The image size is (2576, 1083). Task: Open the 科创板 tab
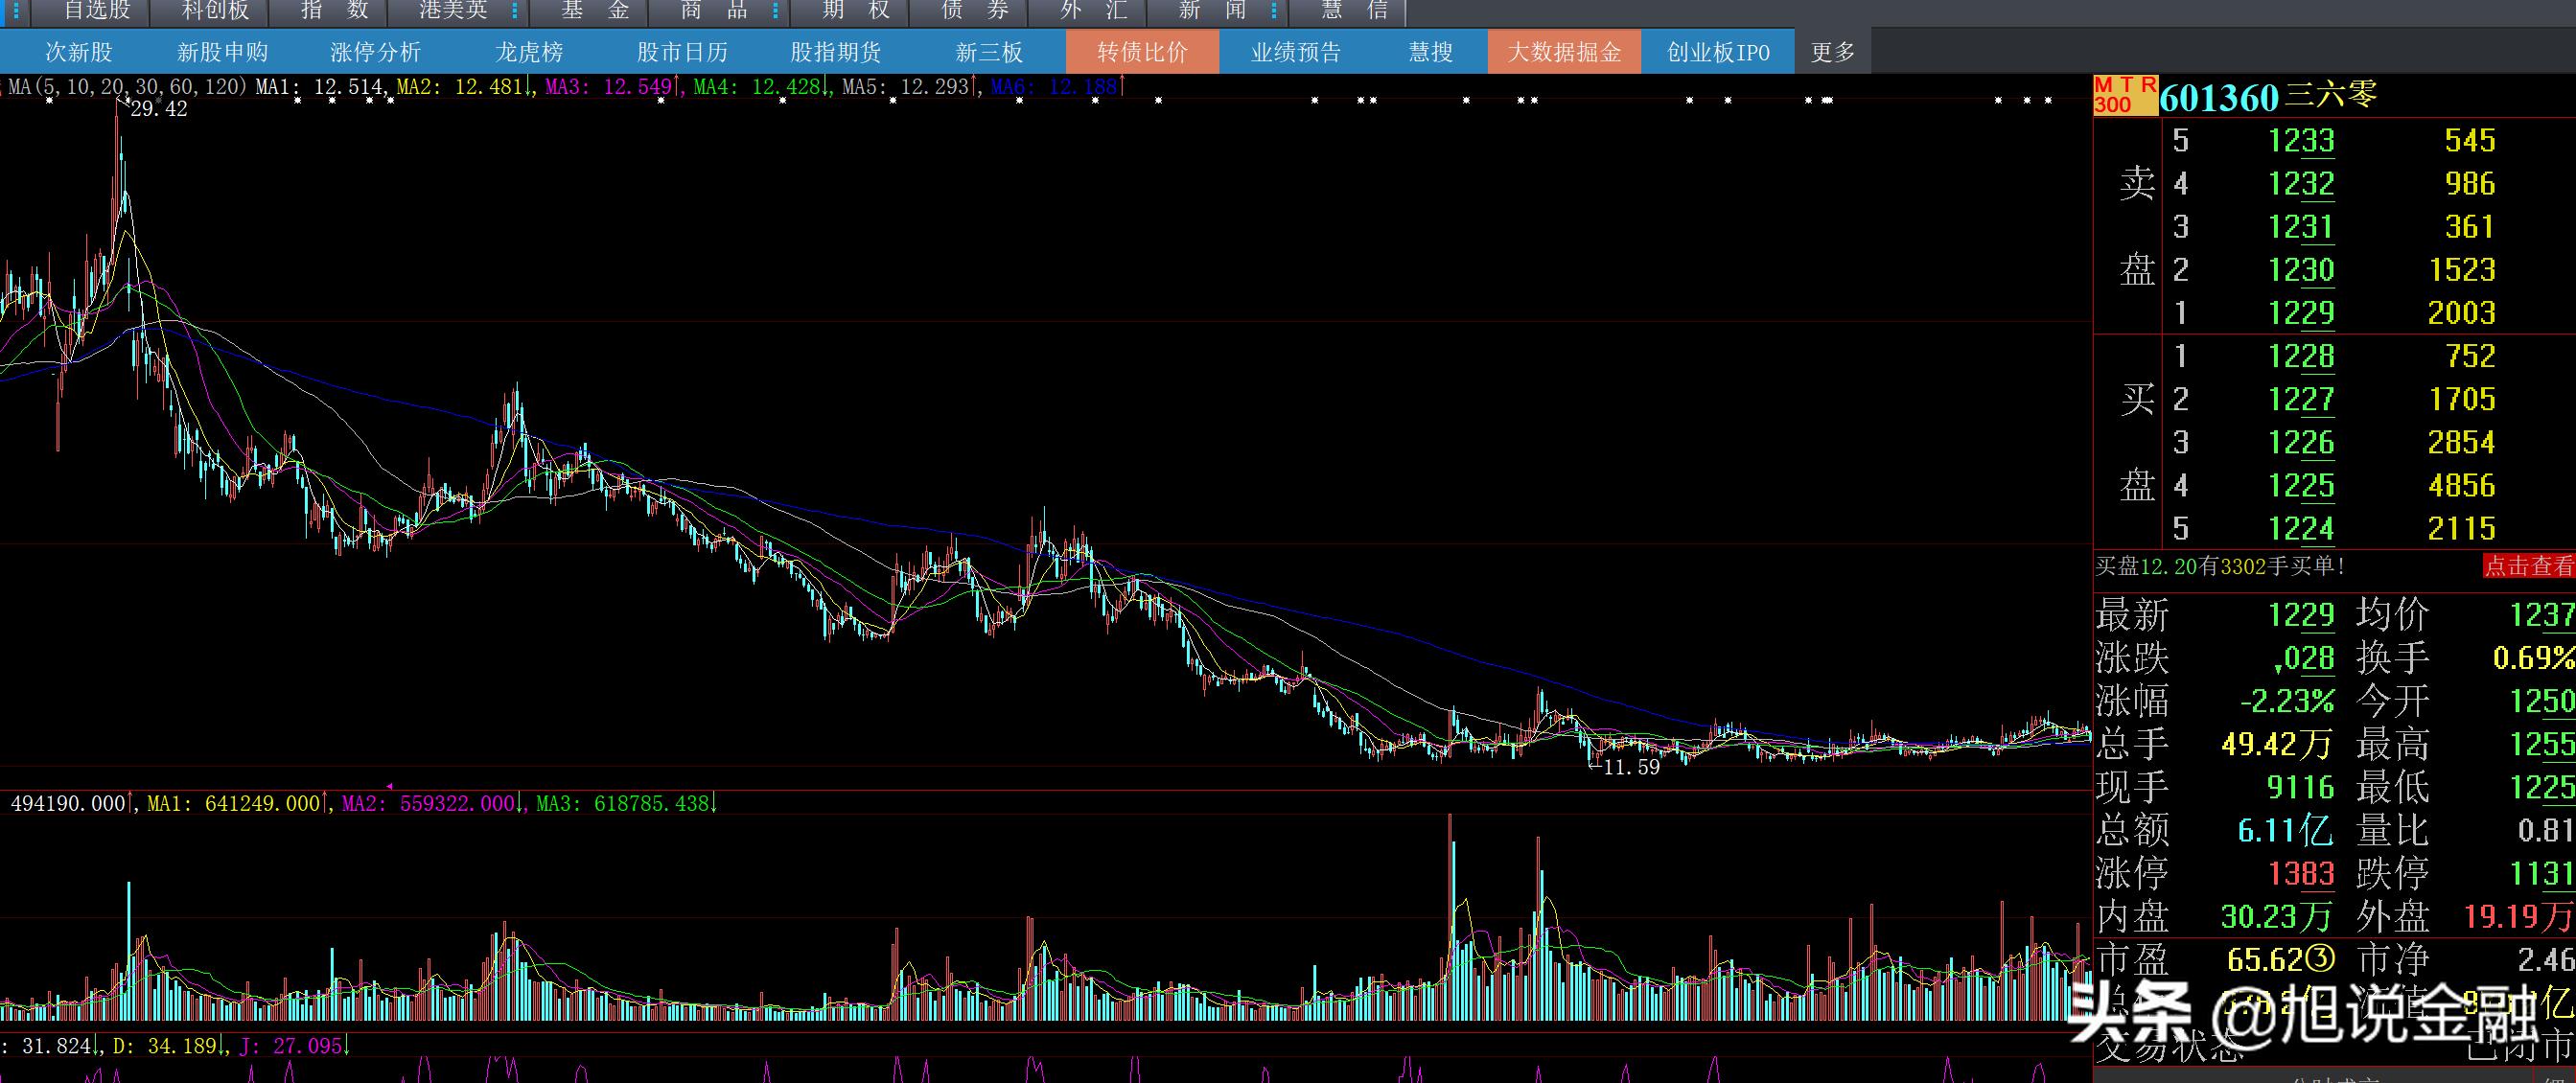coord(215,11)
